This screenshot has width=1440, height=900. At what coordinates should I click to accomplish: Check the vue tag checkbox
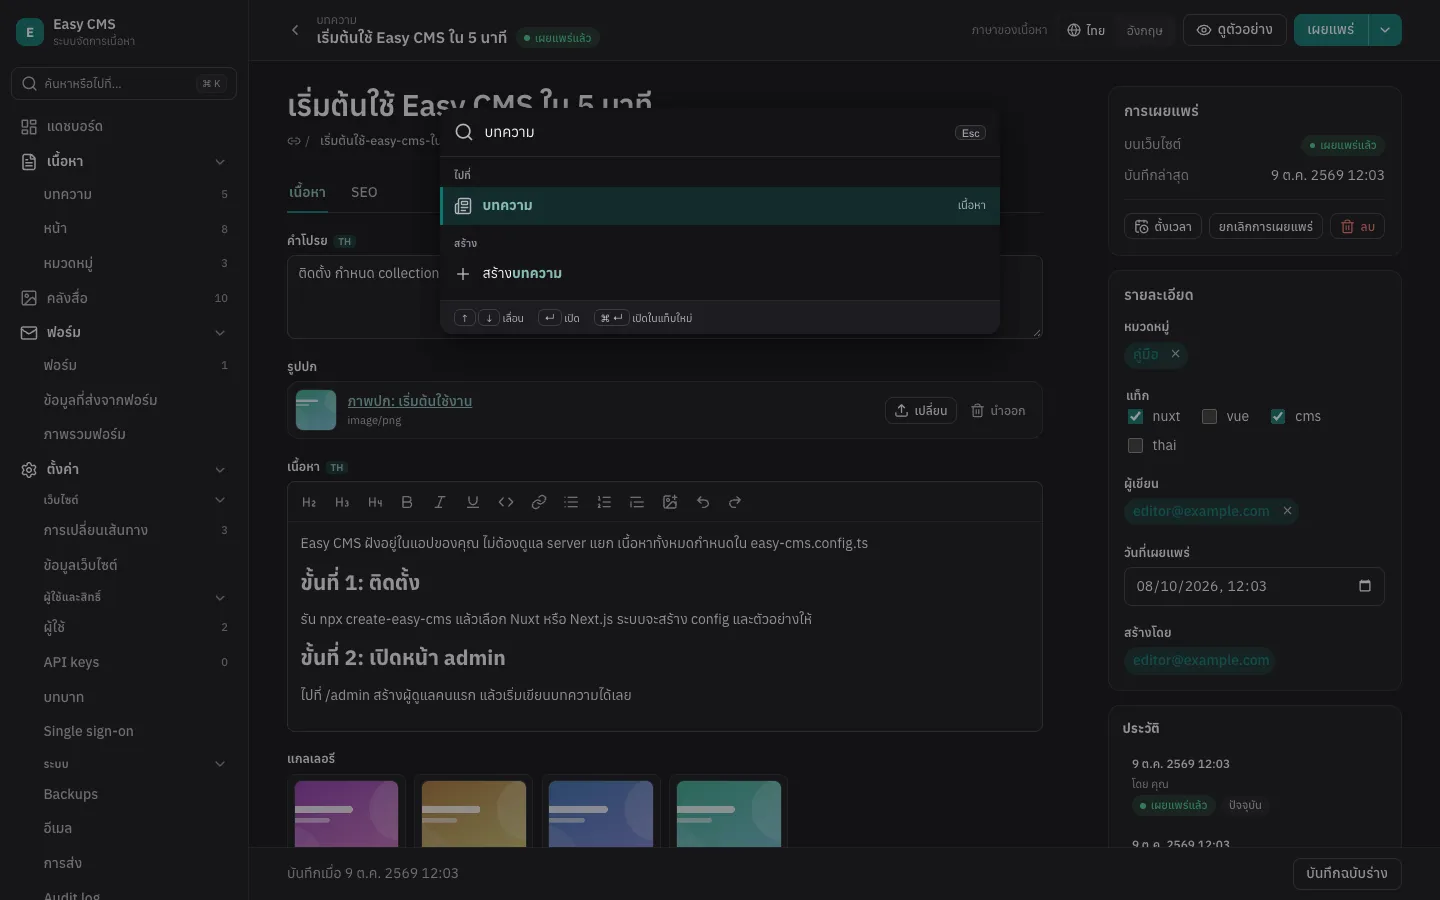[x=1209, y=416]
